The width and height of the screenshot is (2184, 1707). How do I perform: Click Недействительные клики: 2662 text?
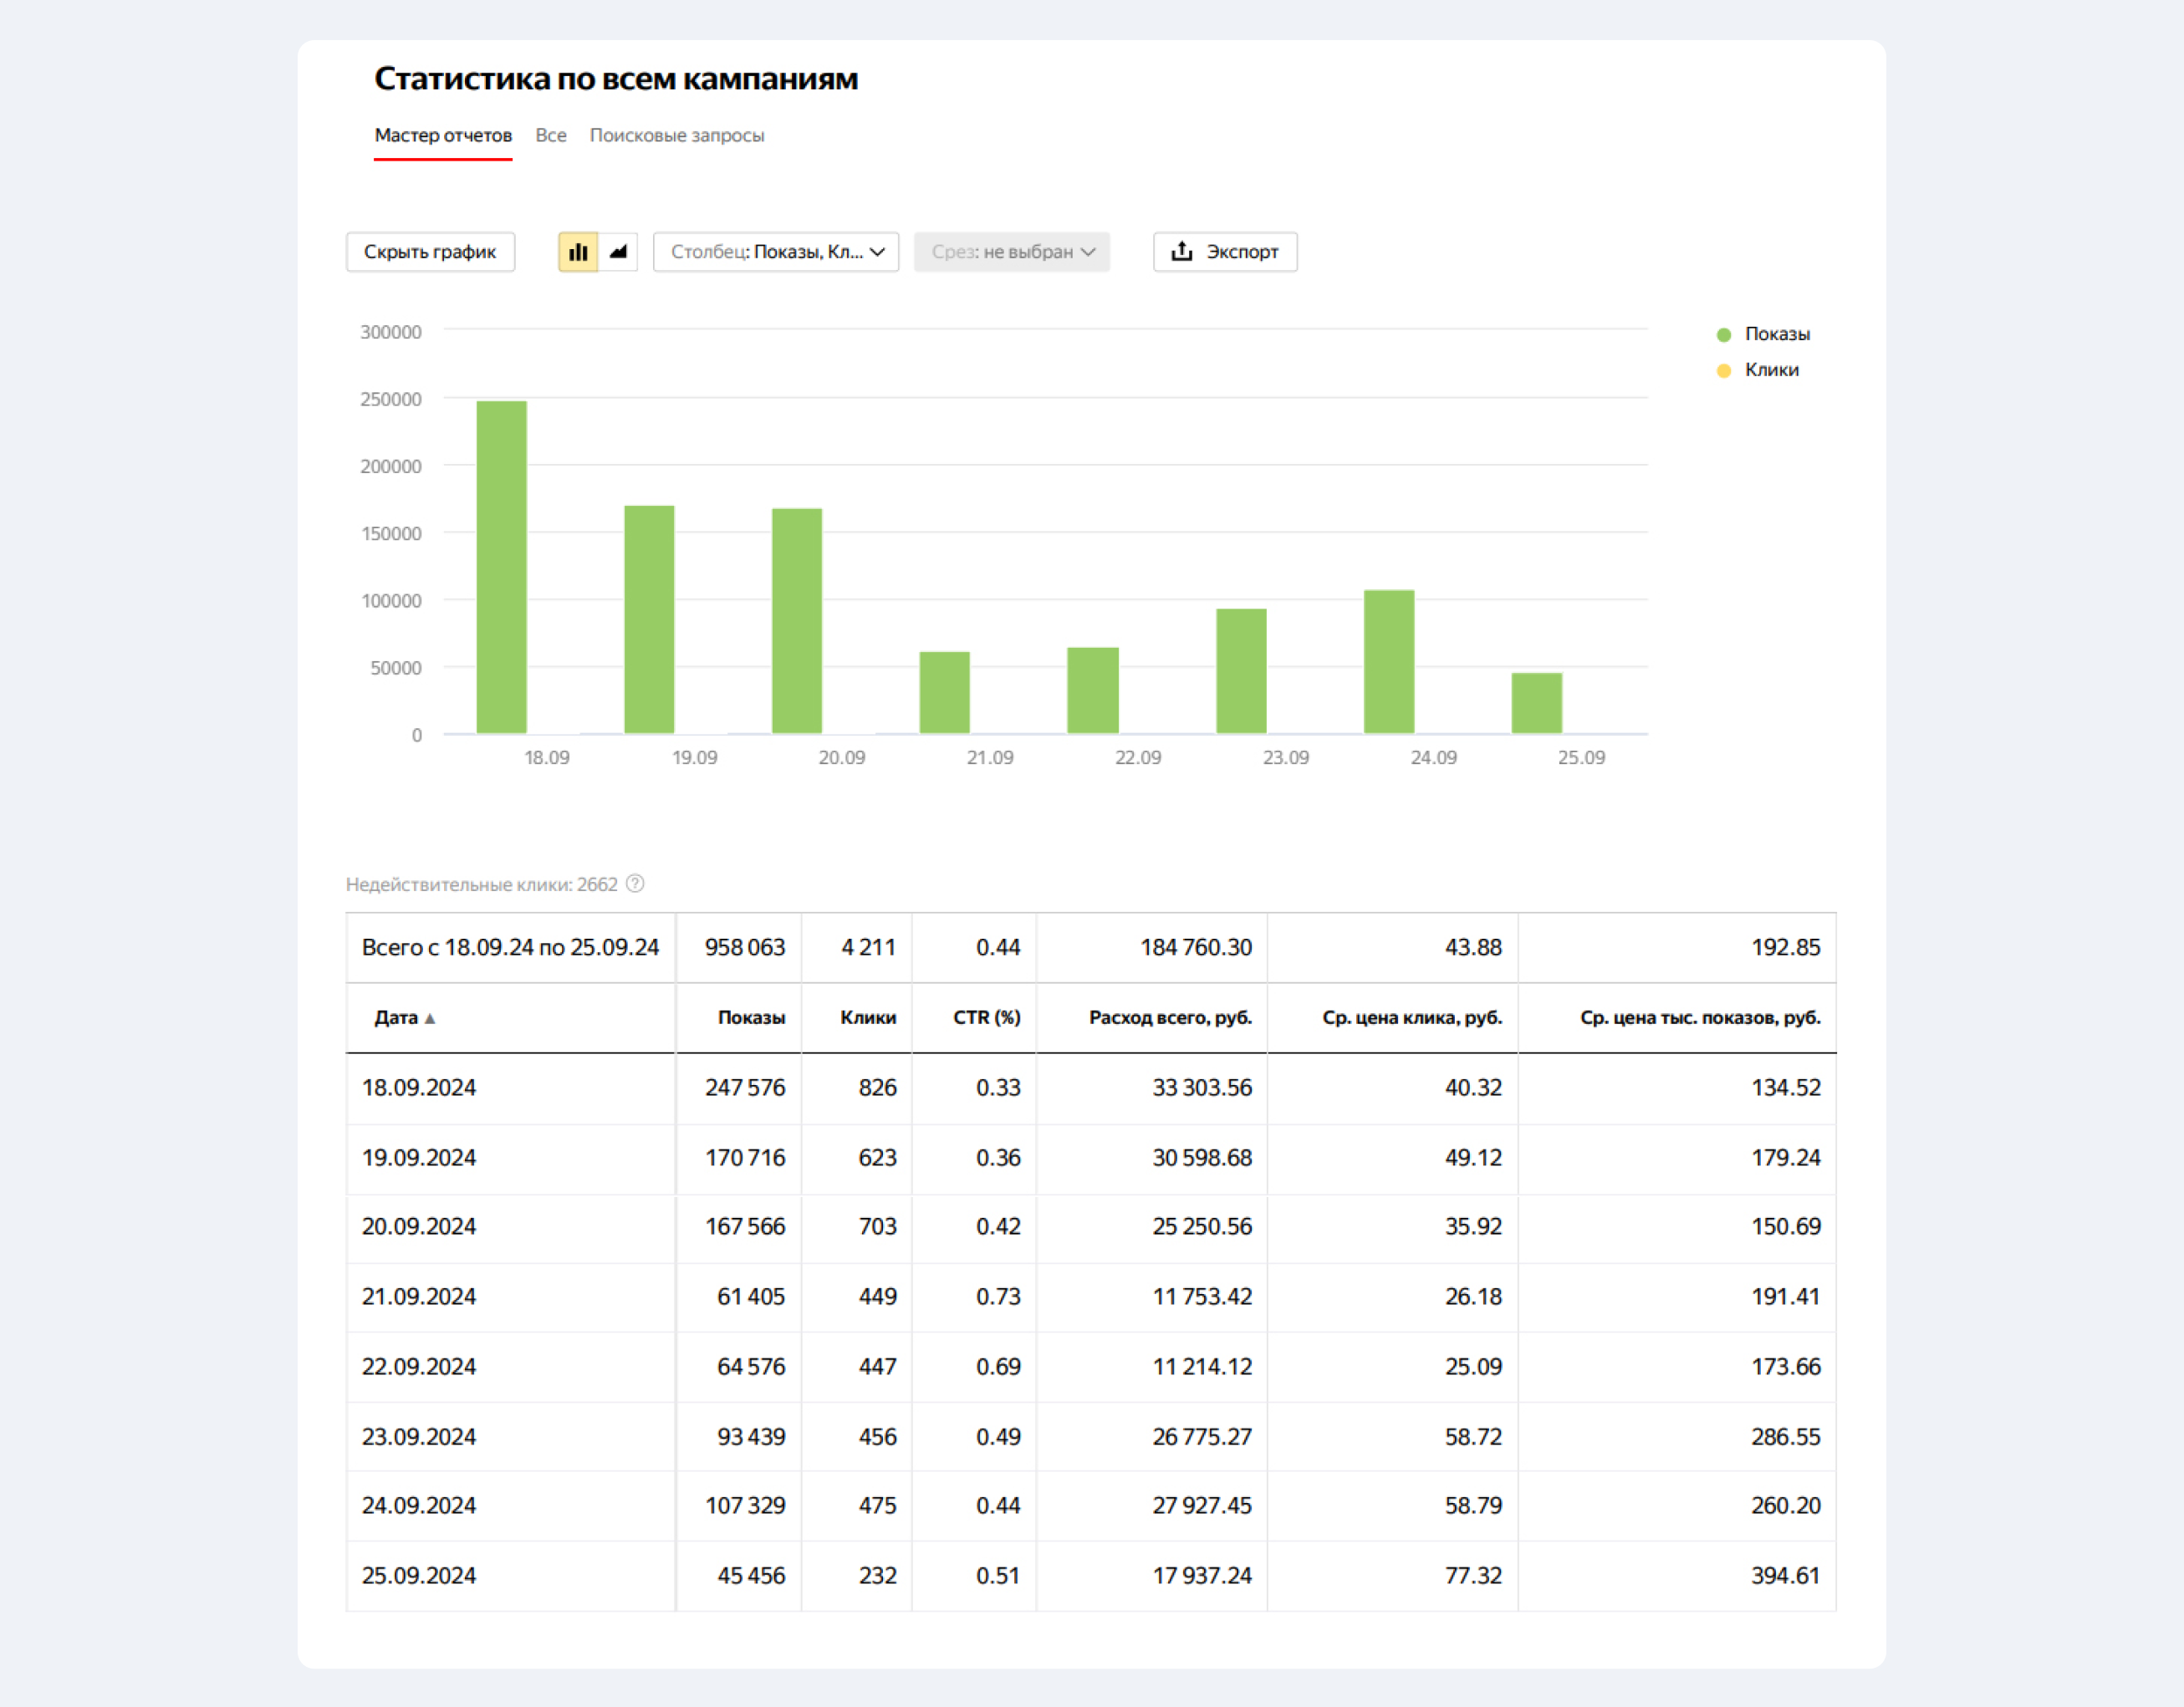[482, 885]
